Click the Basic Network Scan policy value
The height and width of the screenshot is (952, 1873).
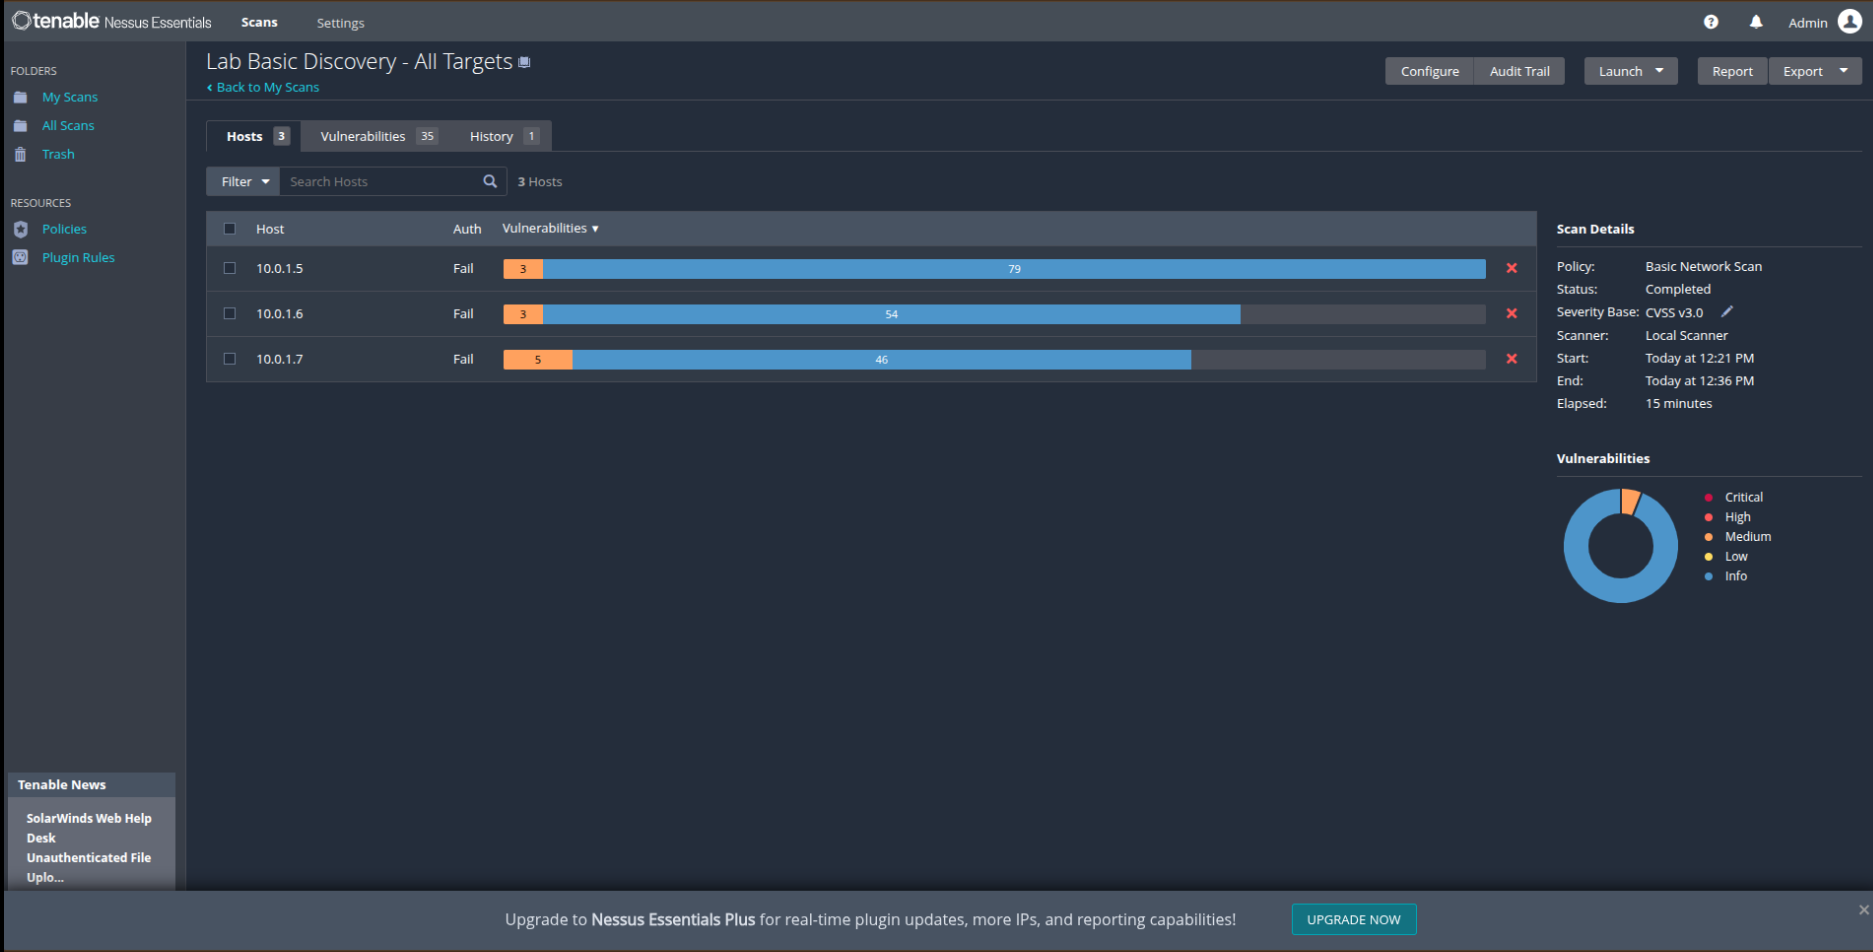(x=1703, y=266)
